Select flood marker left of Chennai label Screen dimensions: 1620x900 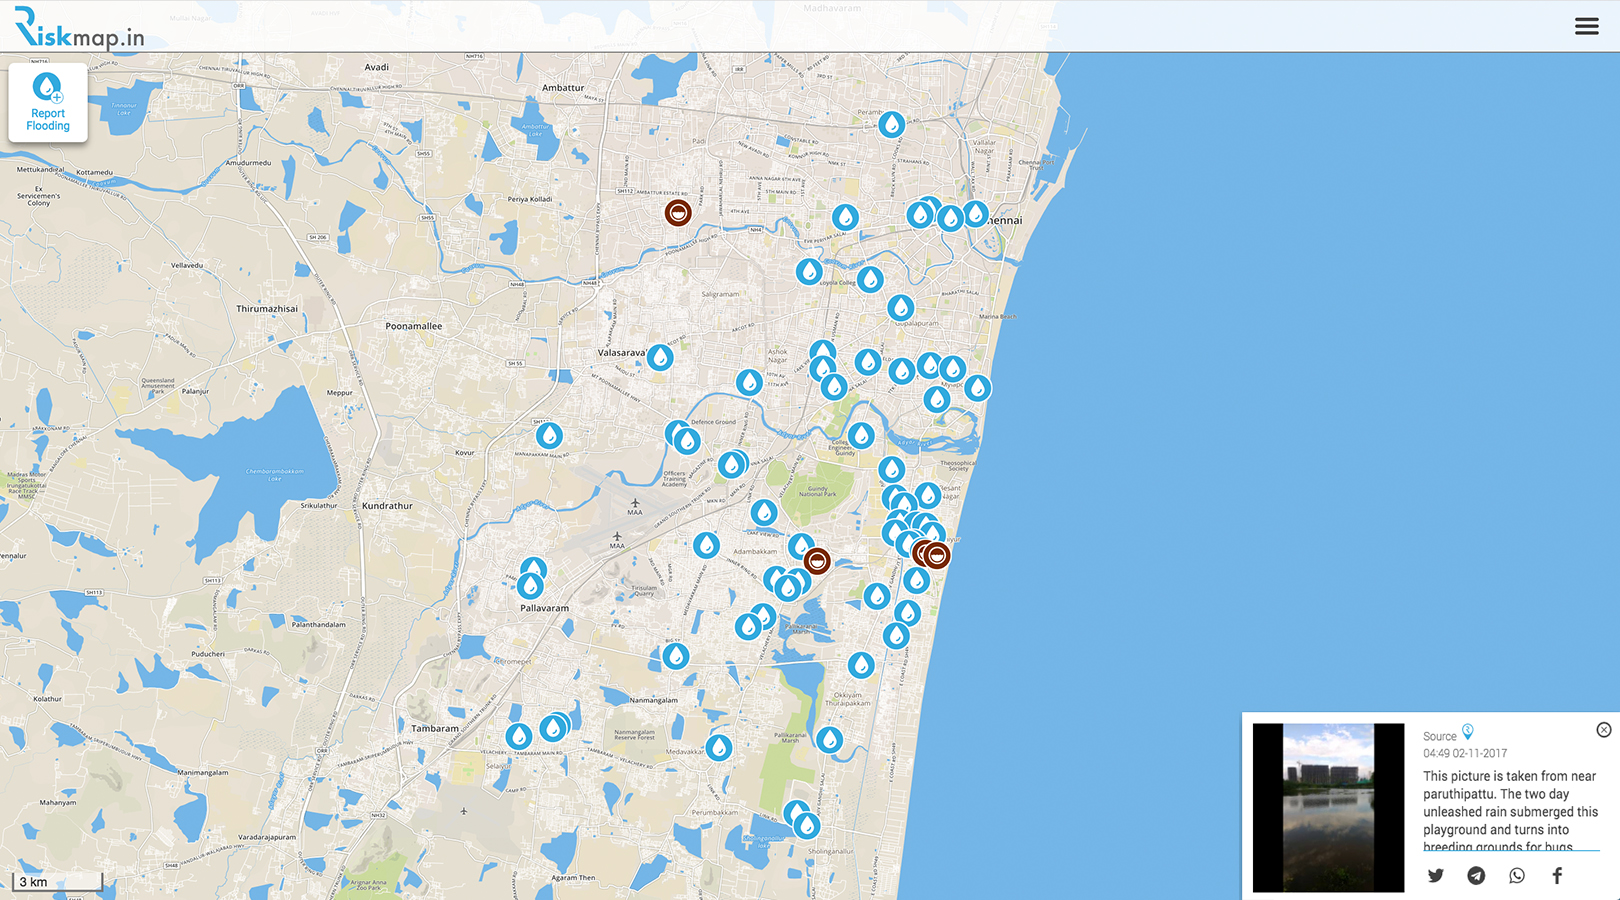point(975,213)
